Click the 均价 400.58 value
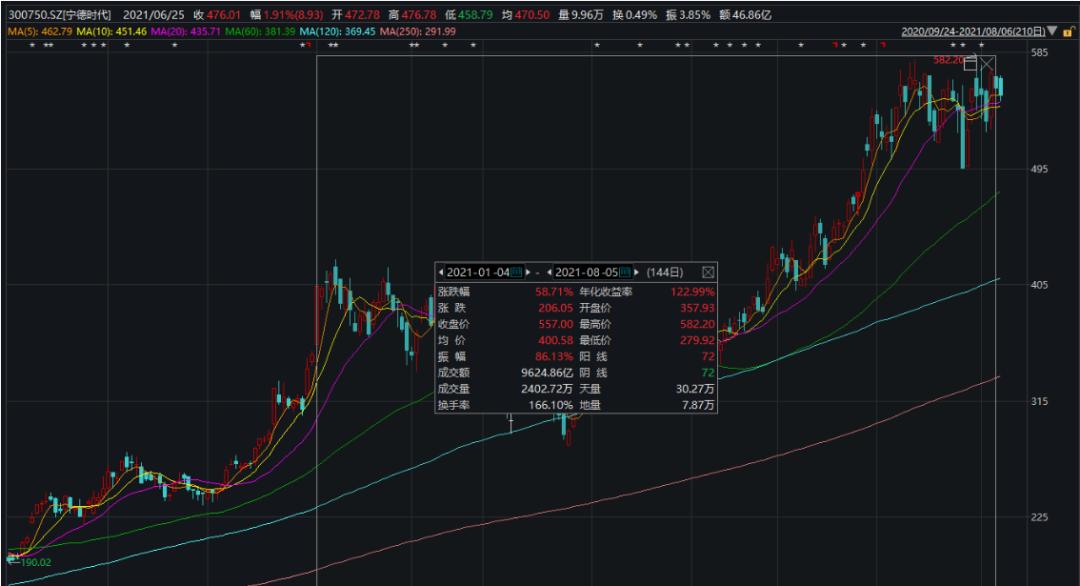This screenshot has width=1080, height=586. (x=555, y=340)
